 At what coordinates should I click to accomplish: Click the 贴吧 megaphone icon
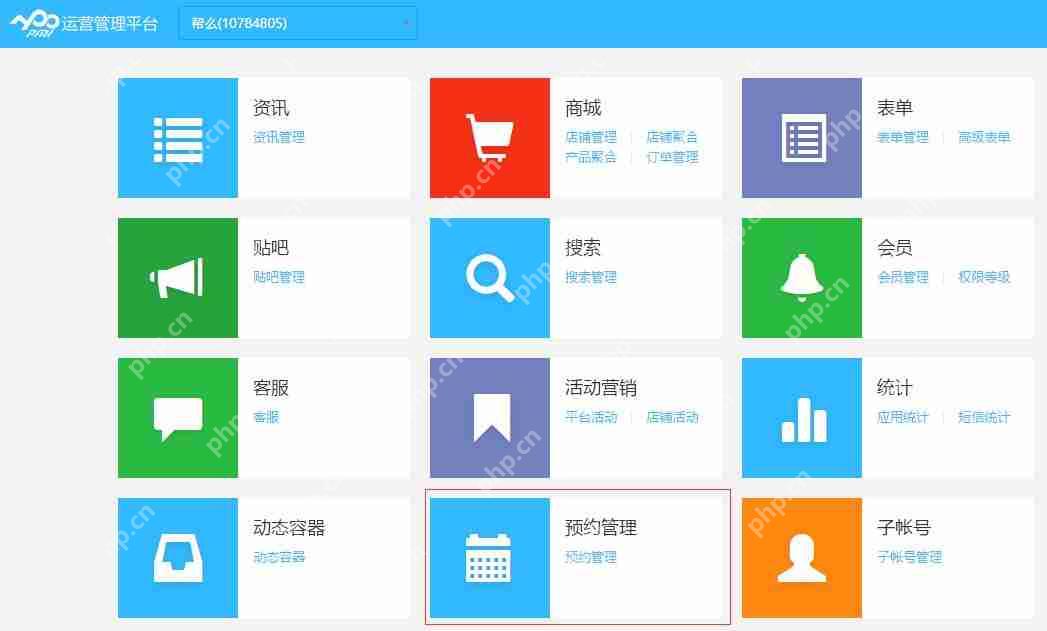(x=177, y=277)
